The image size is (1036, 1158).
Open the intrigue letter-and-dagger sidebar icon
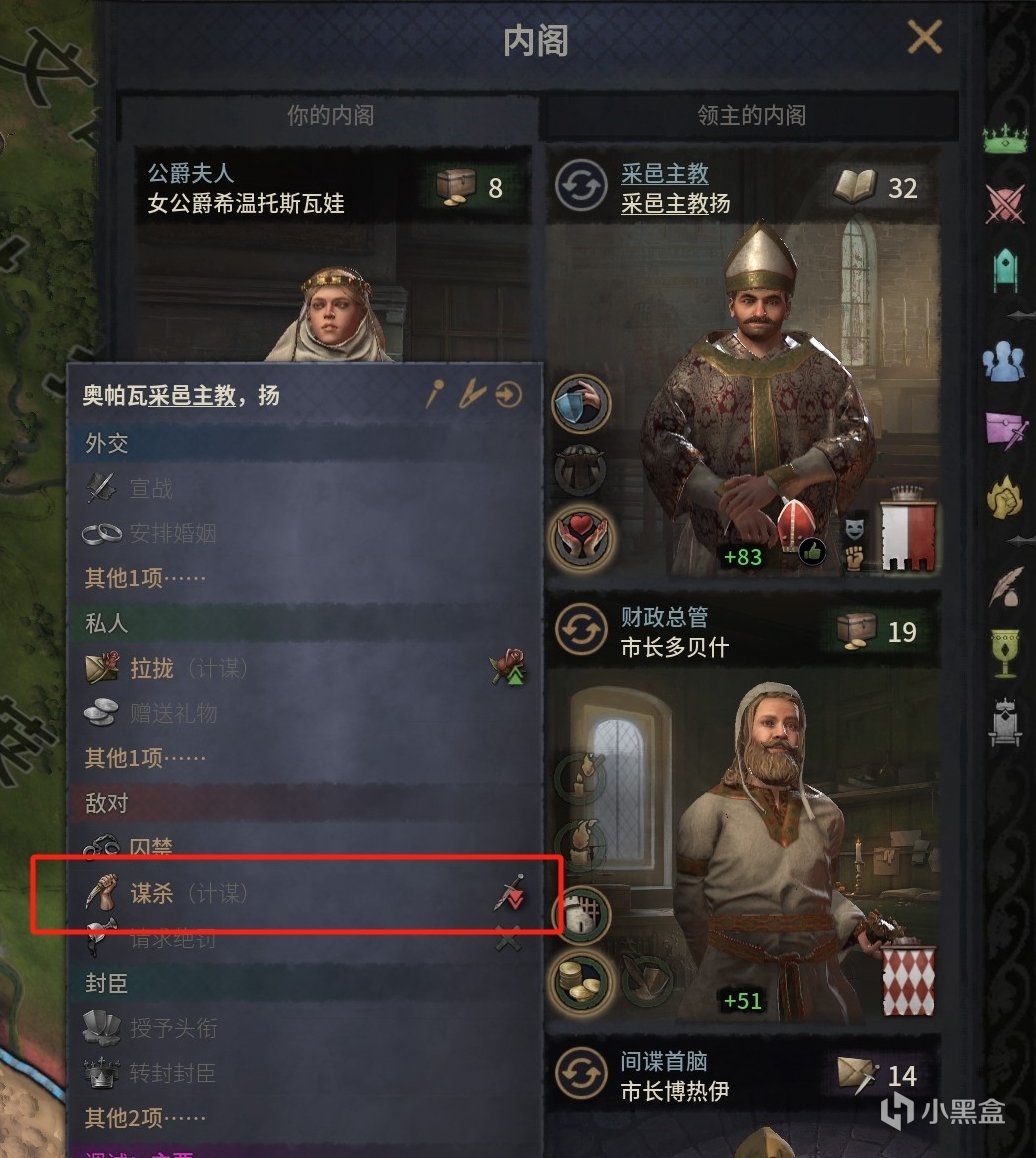tap(1006, 430)
